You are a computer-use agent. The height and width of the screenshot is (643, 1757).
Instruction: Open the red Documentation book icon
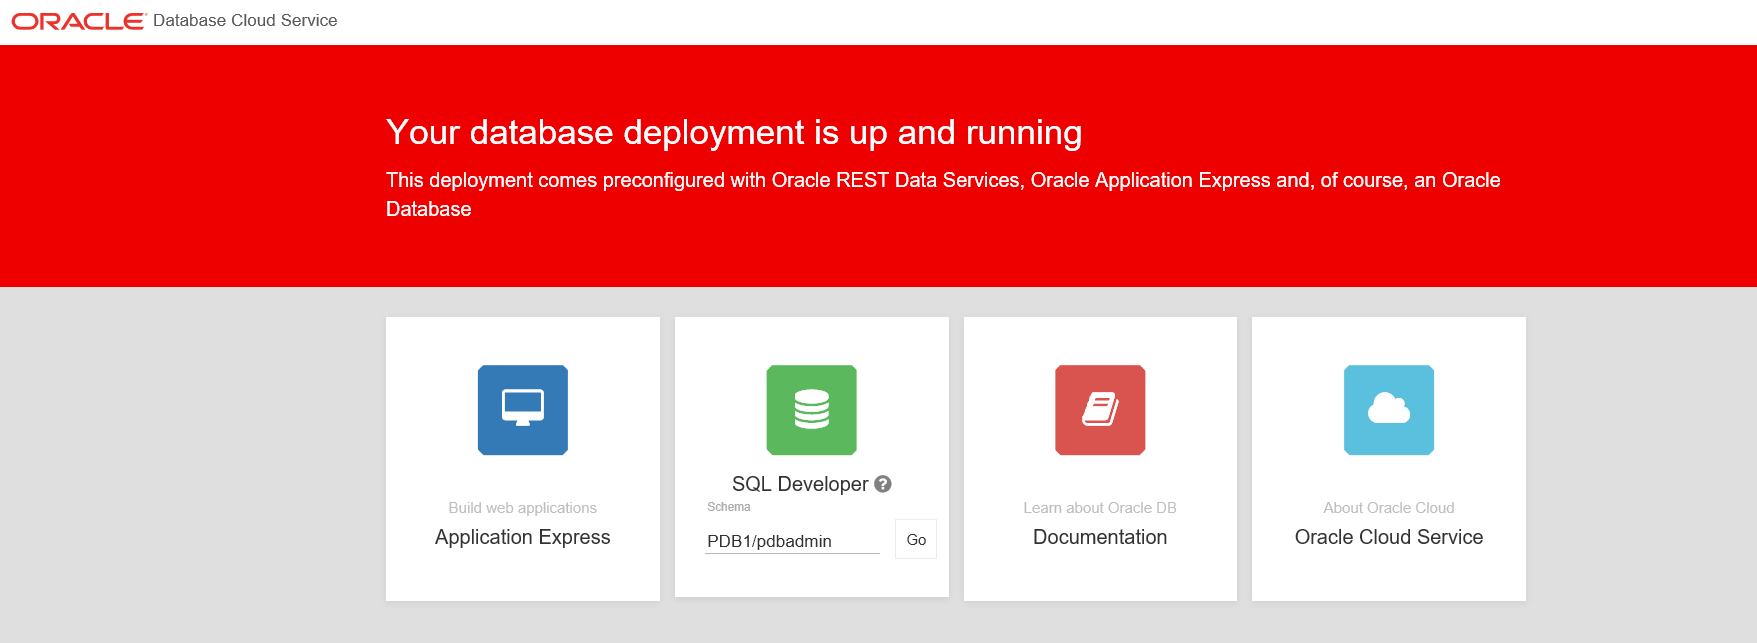pyautogui.click(x=1100, y=410)
